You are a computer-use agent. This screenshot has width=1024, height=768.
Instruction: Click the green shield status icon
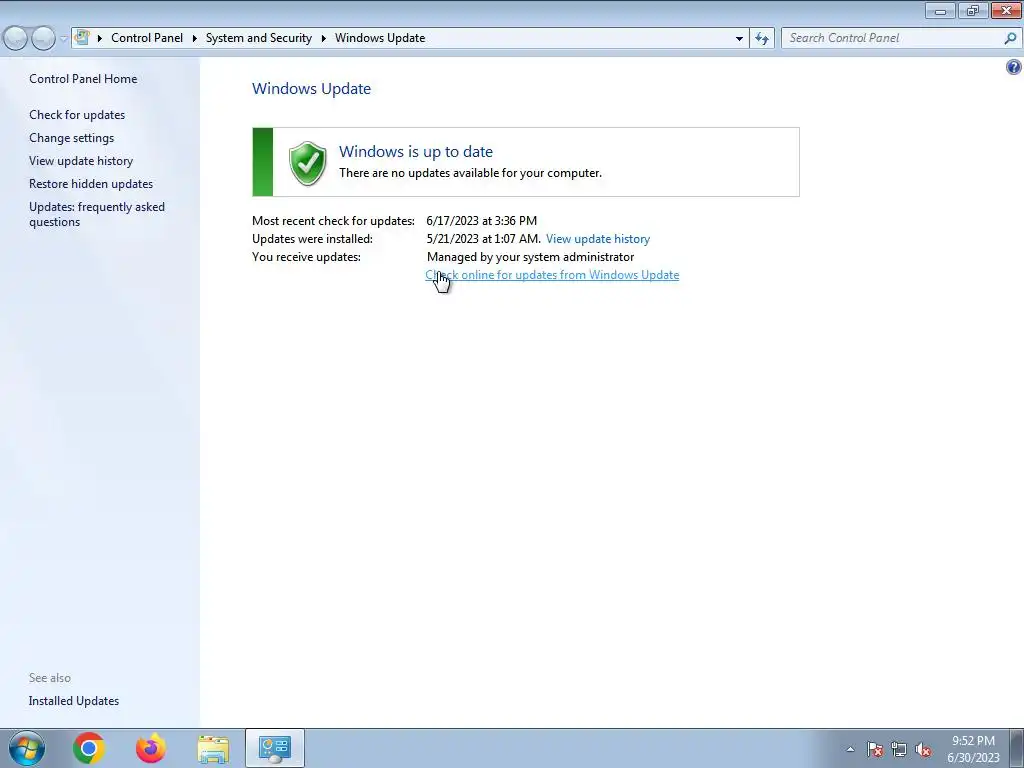308,163
